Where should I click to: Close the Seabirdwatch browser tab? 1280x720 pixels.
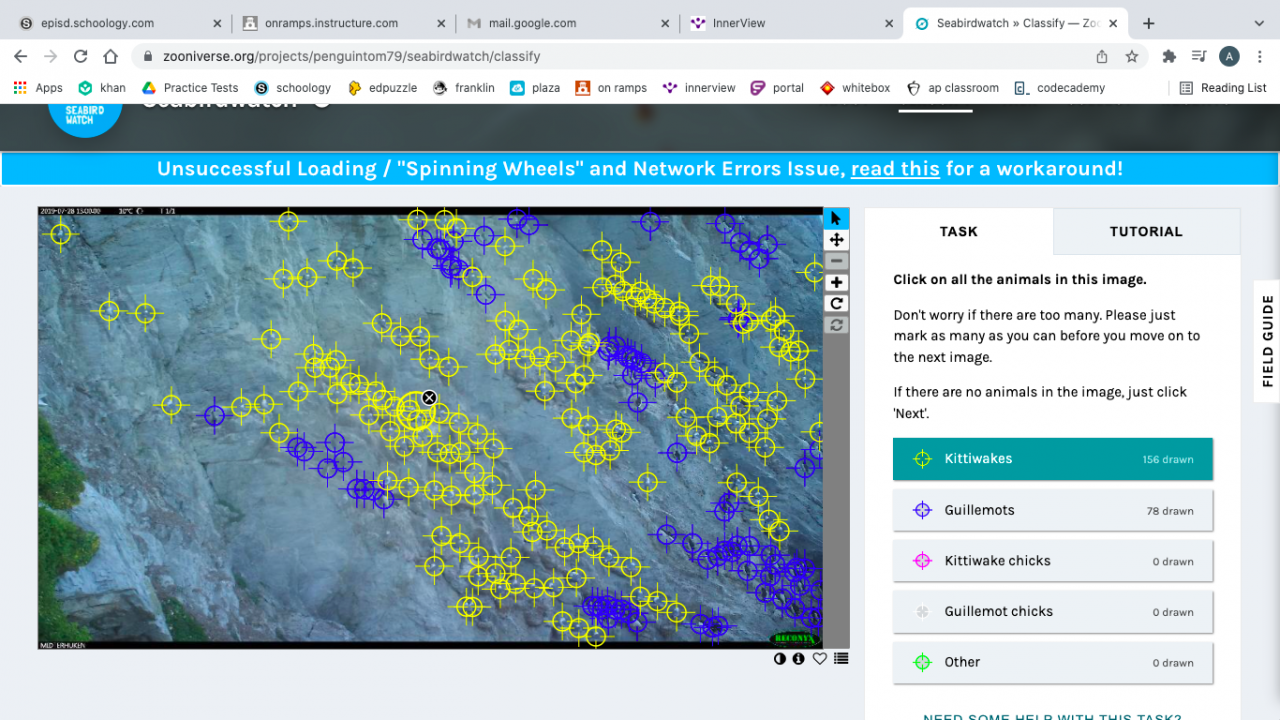click(1111, 23)
